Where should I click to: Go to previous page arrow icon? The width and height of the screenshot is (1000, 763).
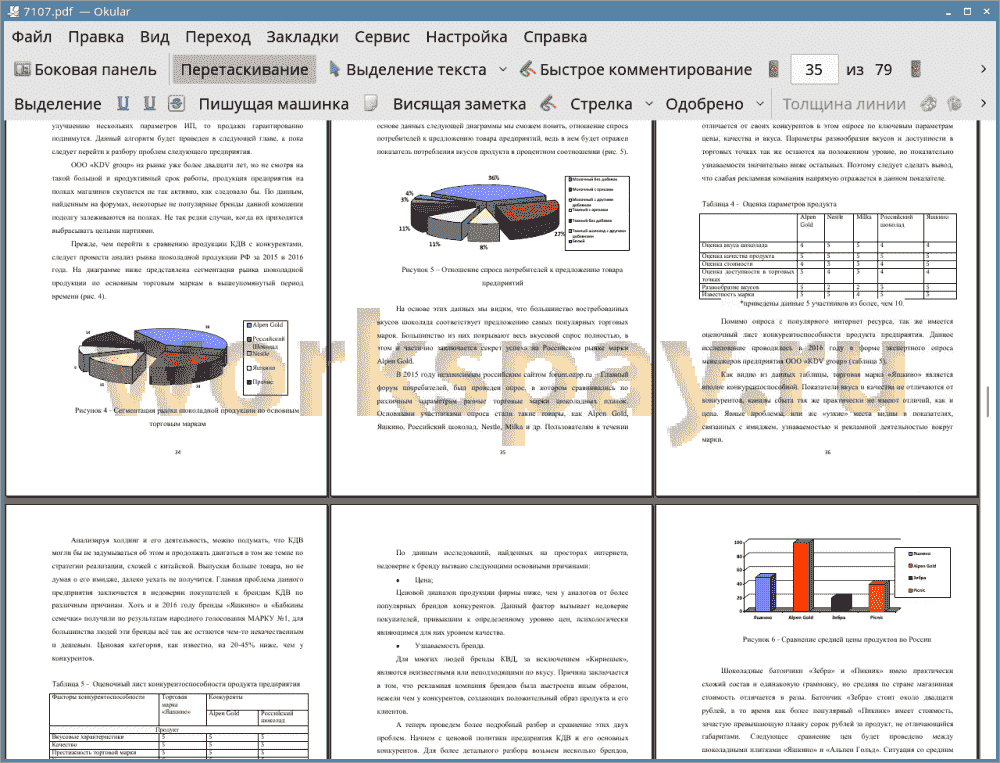pyautogui.click(x=774, y=69)
